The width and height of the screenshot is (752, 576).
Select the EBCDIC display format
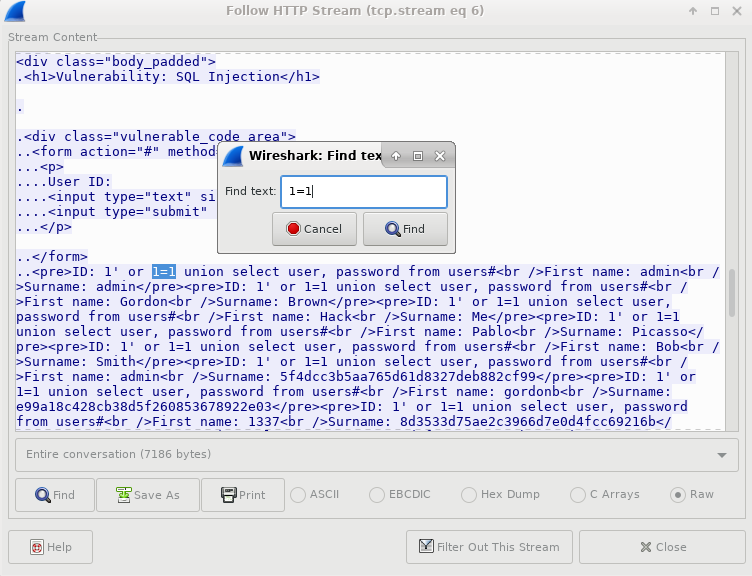377,495
